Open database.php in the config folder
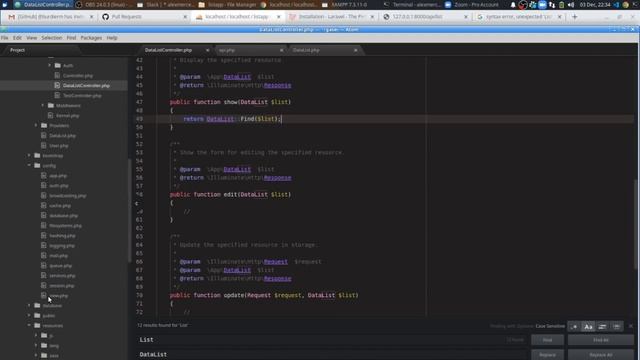 (x=63, y=216)
